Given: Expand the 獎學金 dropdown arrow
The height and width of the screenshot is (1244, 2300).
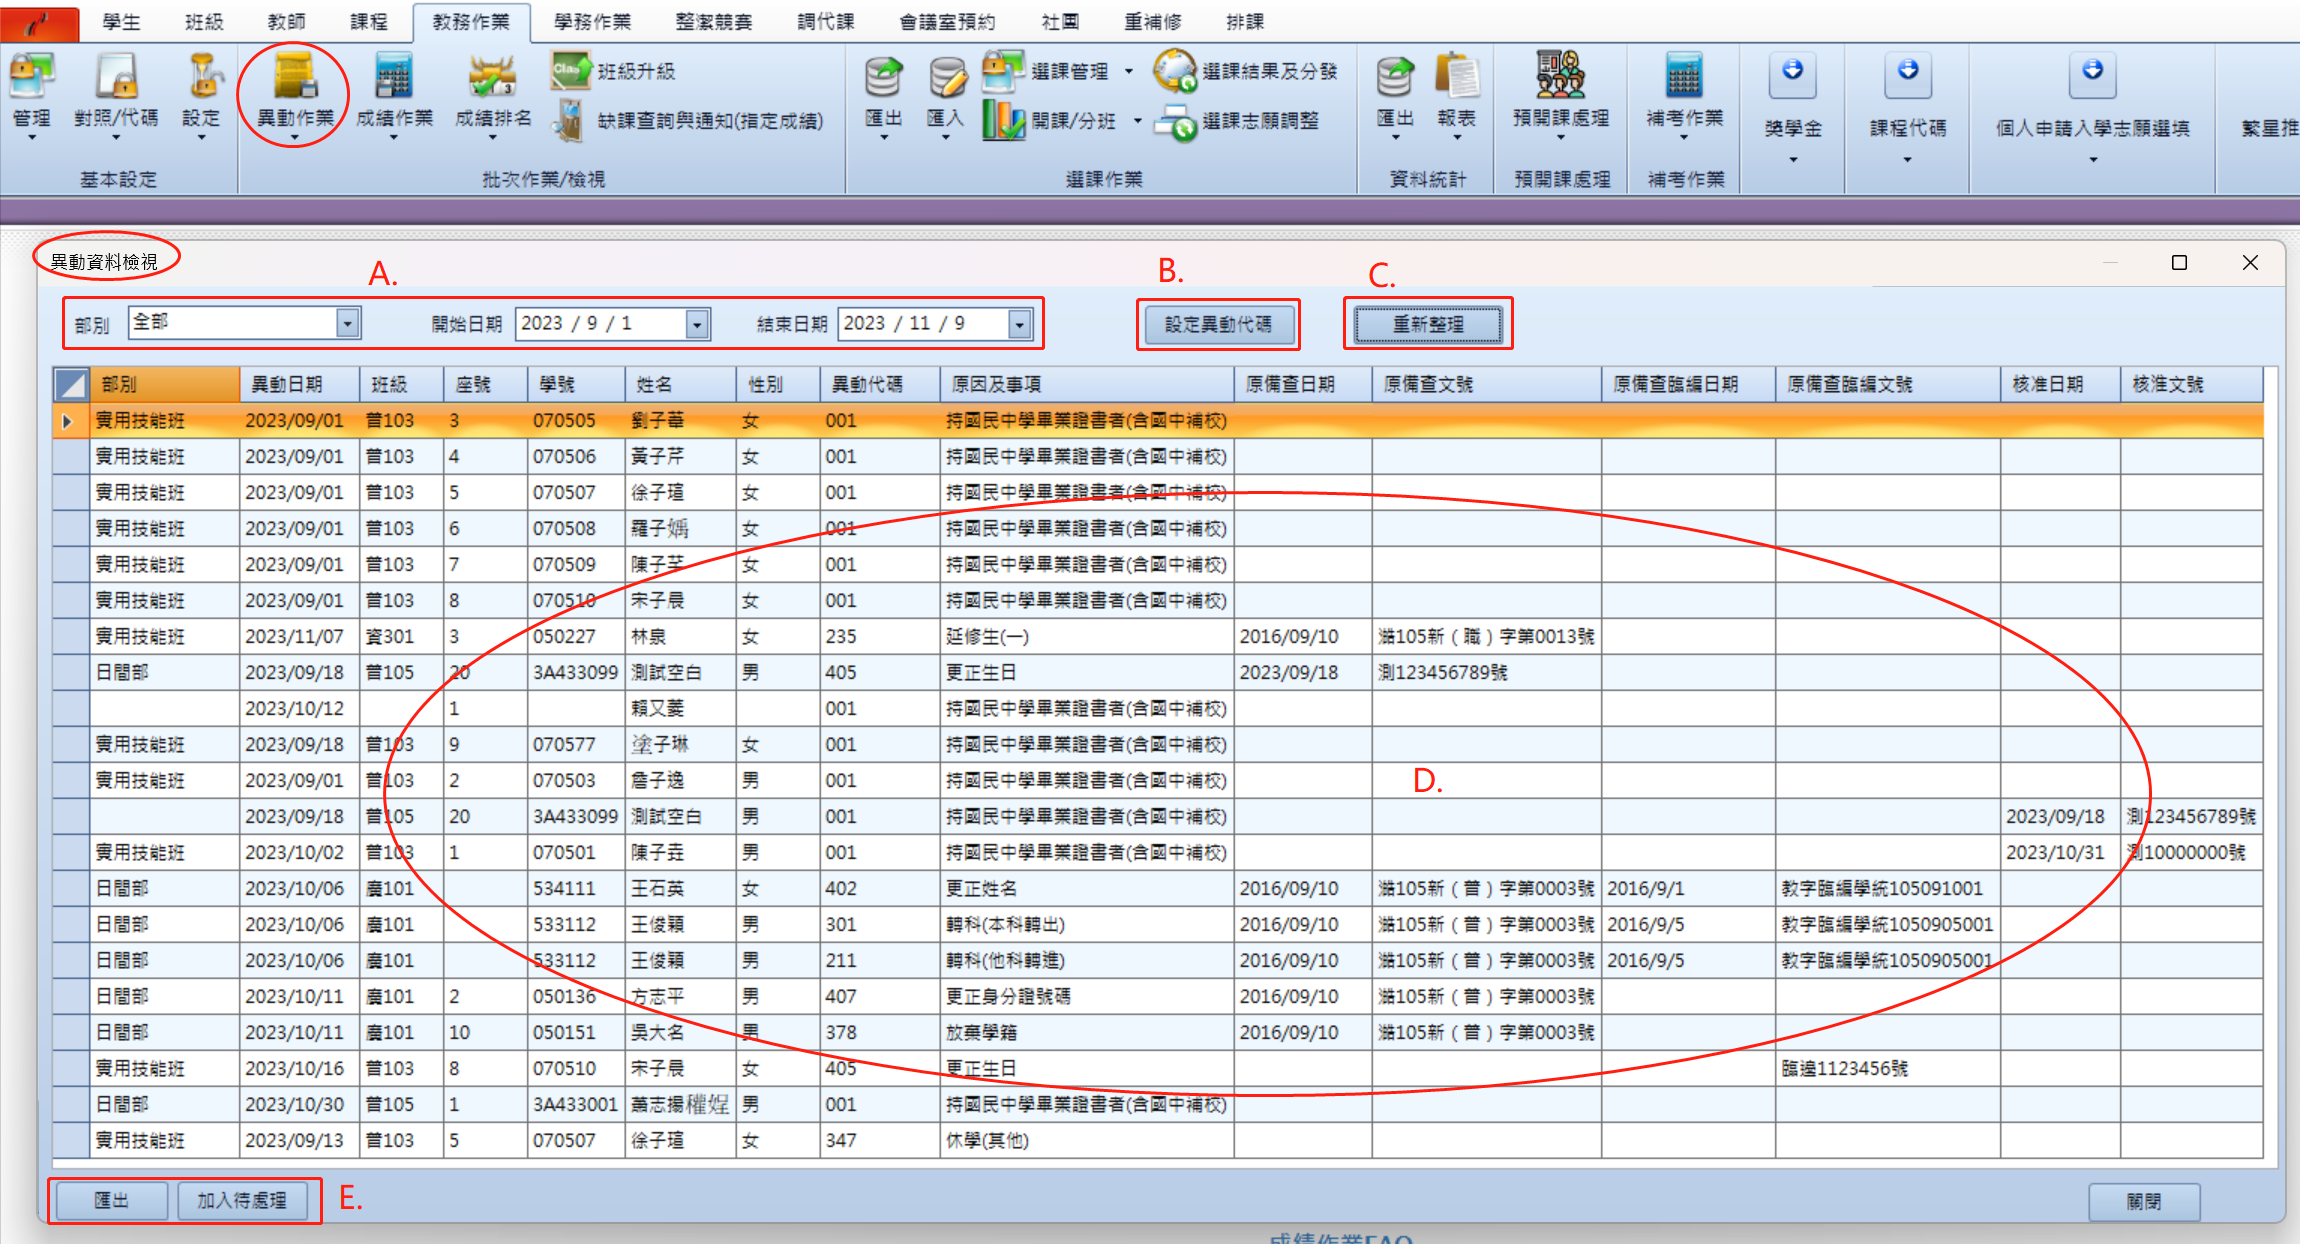Looking at the screenshot, I should pyautogui.click(x=1793, y=160).
